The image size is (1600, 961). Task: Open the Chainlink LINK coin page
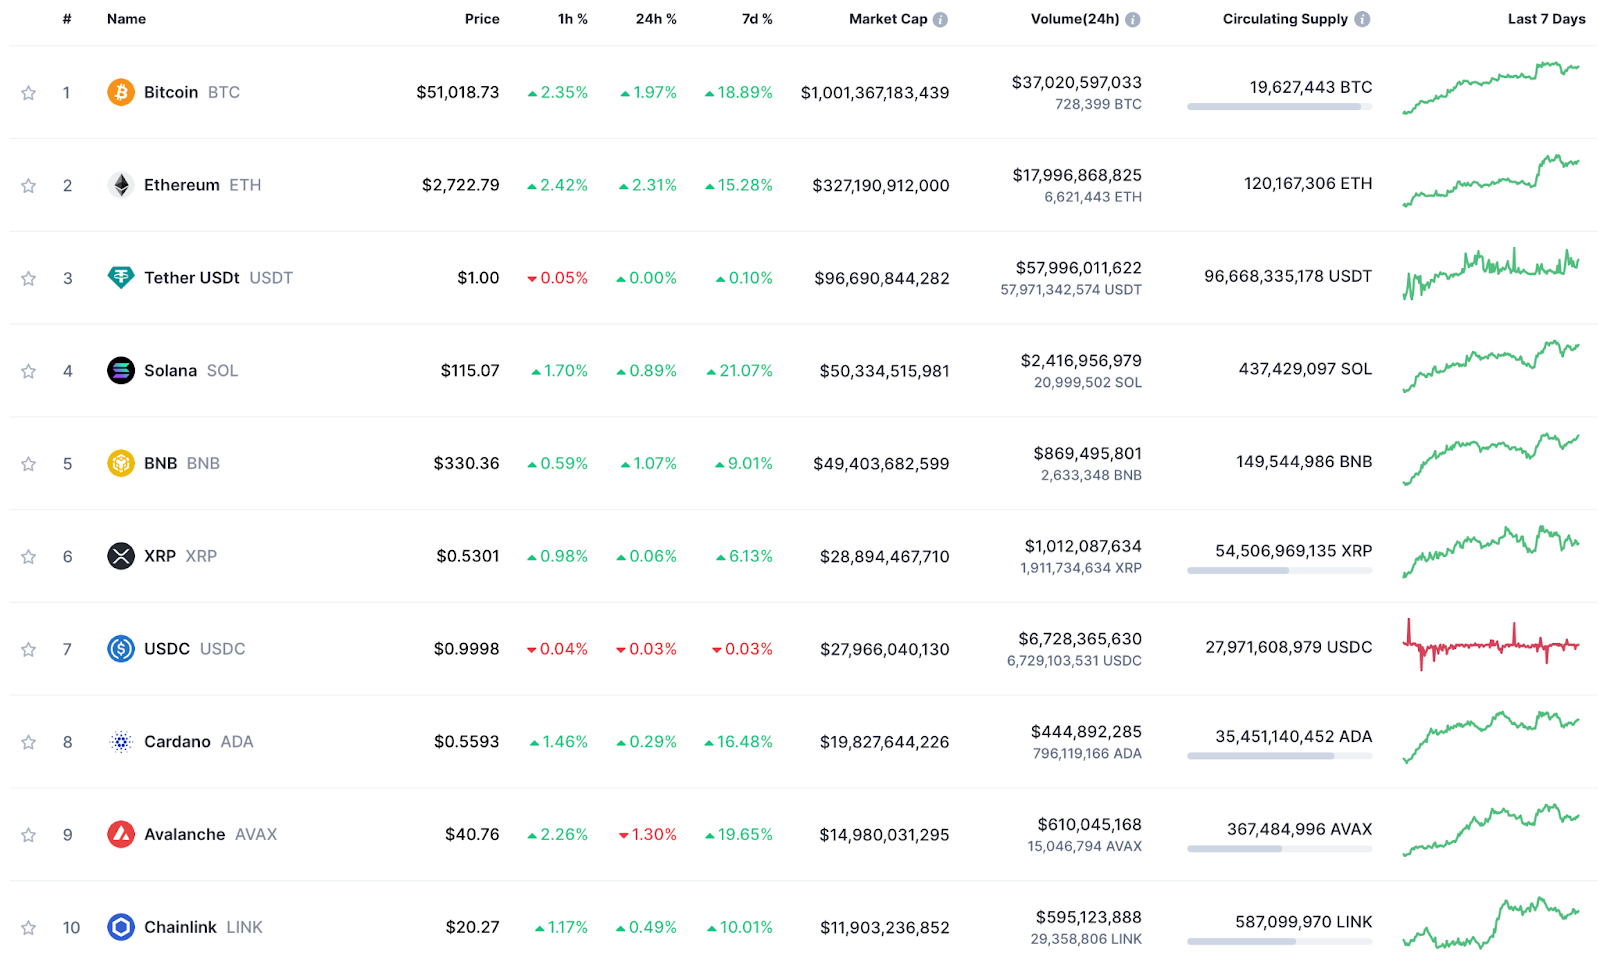tap(203, 927)
